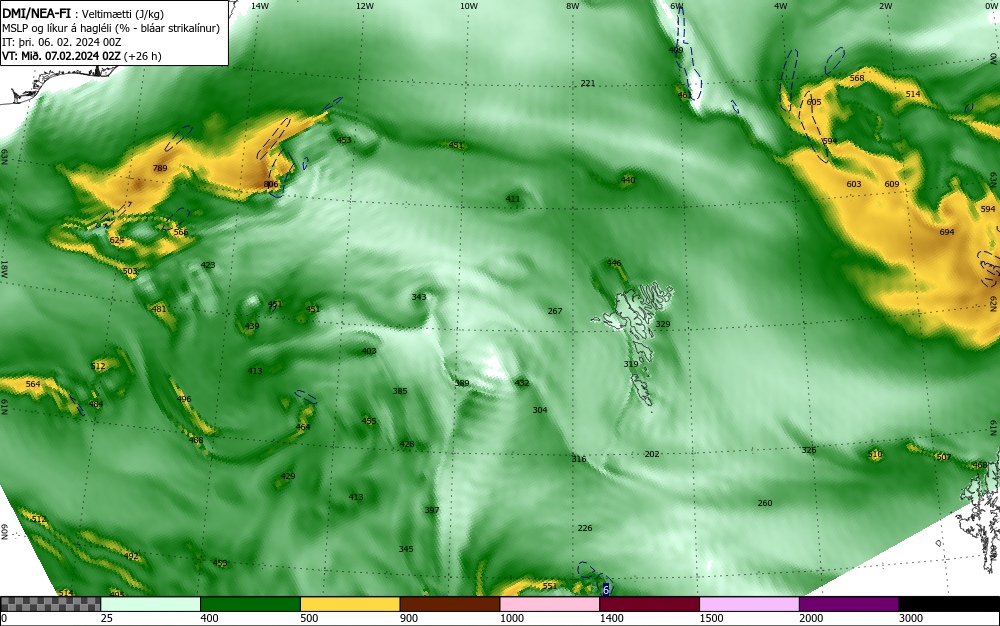The height and width of the screenshot is (626, 1000).
Task: Click the '551' value near the bottom
Action: [550, 586]
